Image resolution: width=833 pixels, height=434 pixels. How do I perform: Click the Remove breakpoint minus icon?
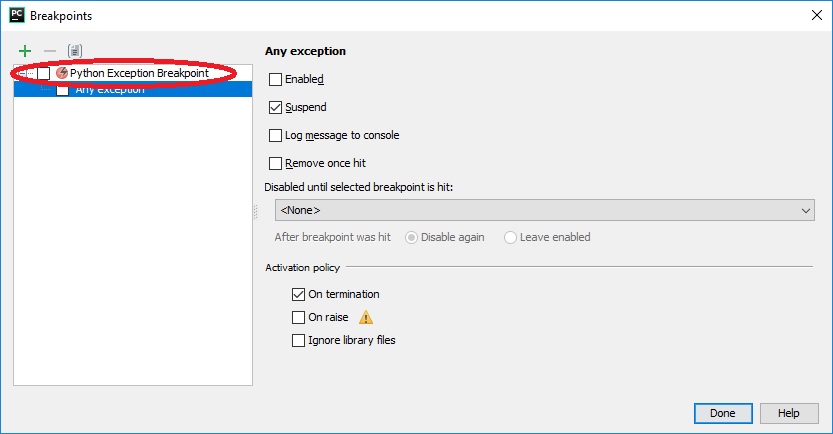(x=49, y=51)
